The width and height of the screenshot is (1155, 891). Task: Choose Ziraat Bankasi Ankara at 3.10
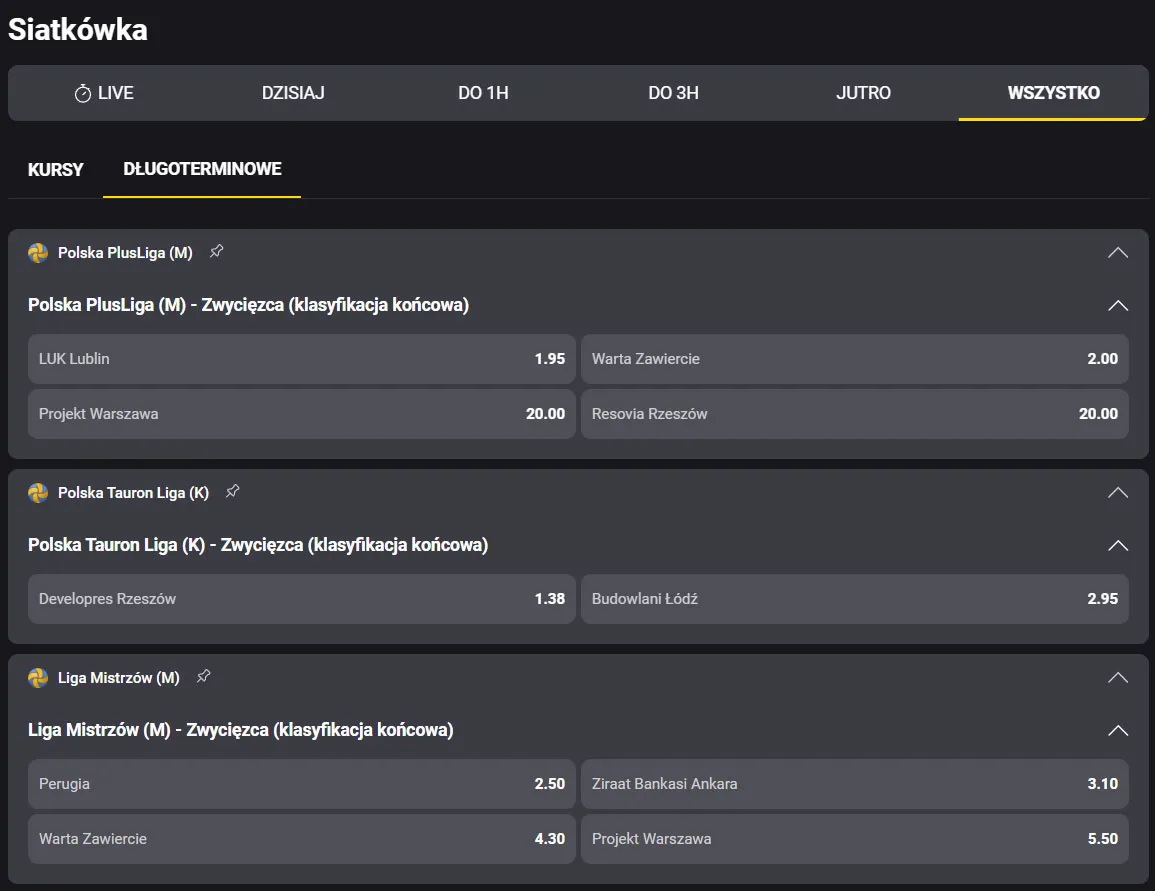point(854,784)
